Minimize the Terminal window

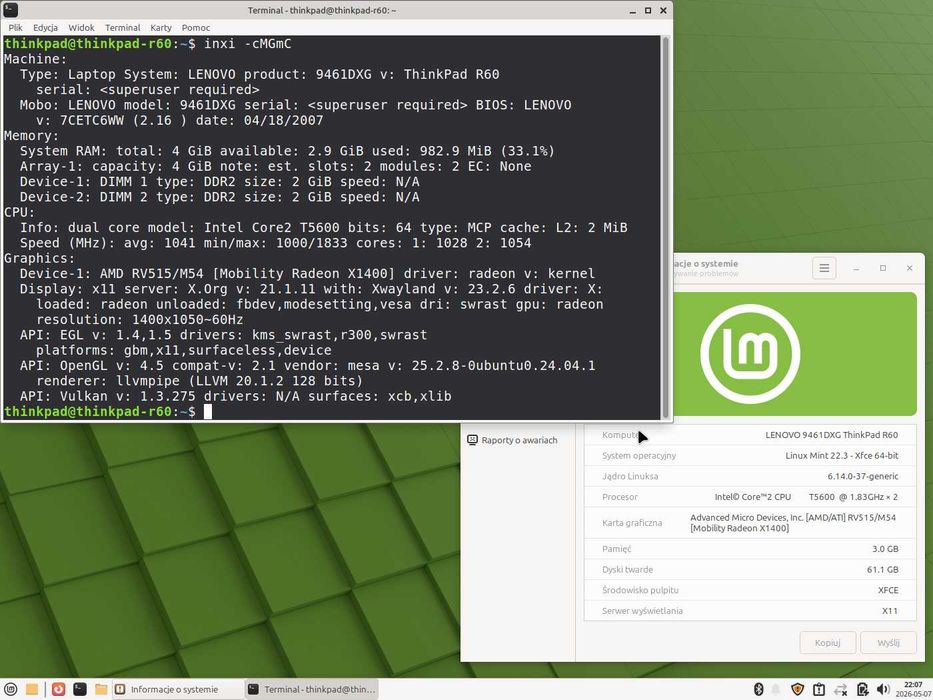633,10
